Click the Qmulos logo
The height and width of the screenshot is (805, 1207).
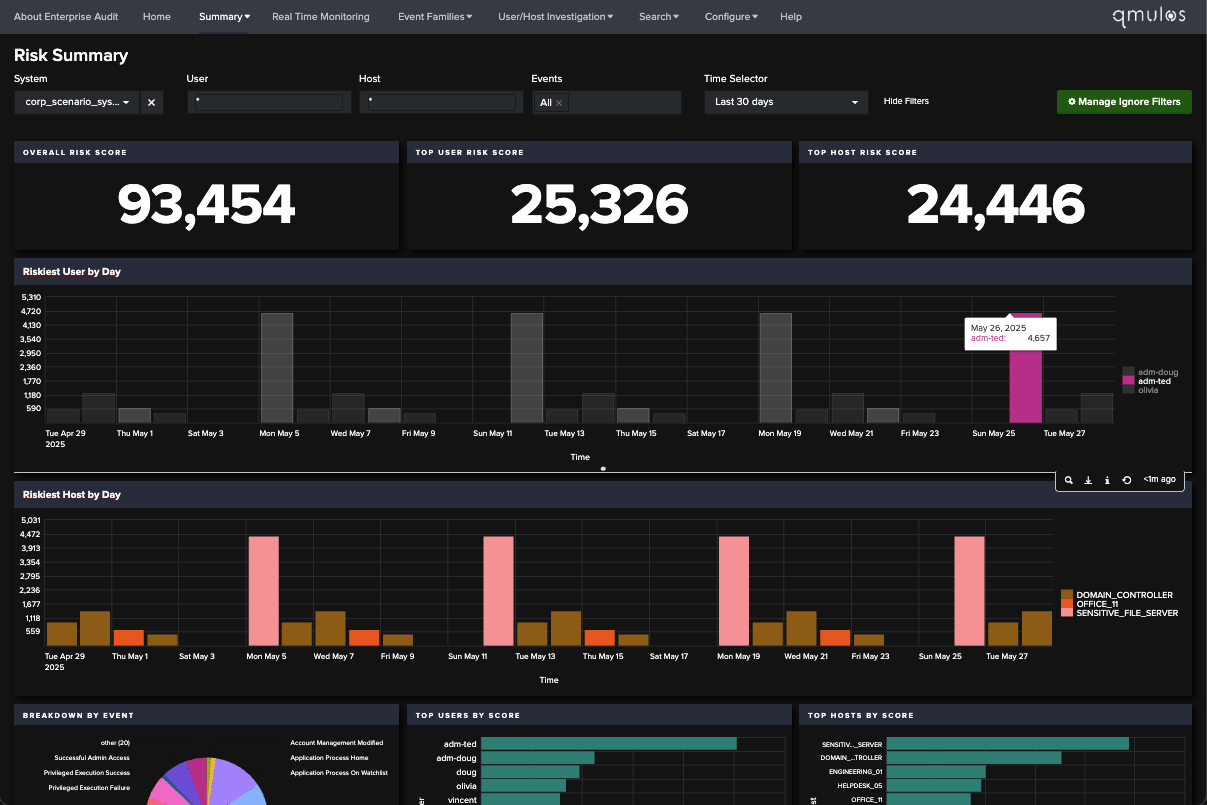1149,16
